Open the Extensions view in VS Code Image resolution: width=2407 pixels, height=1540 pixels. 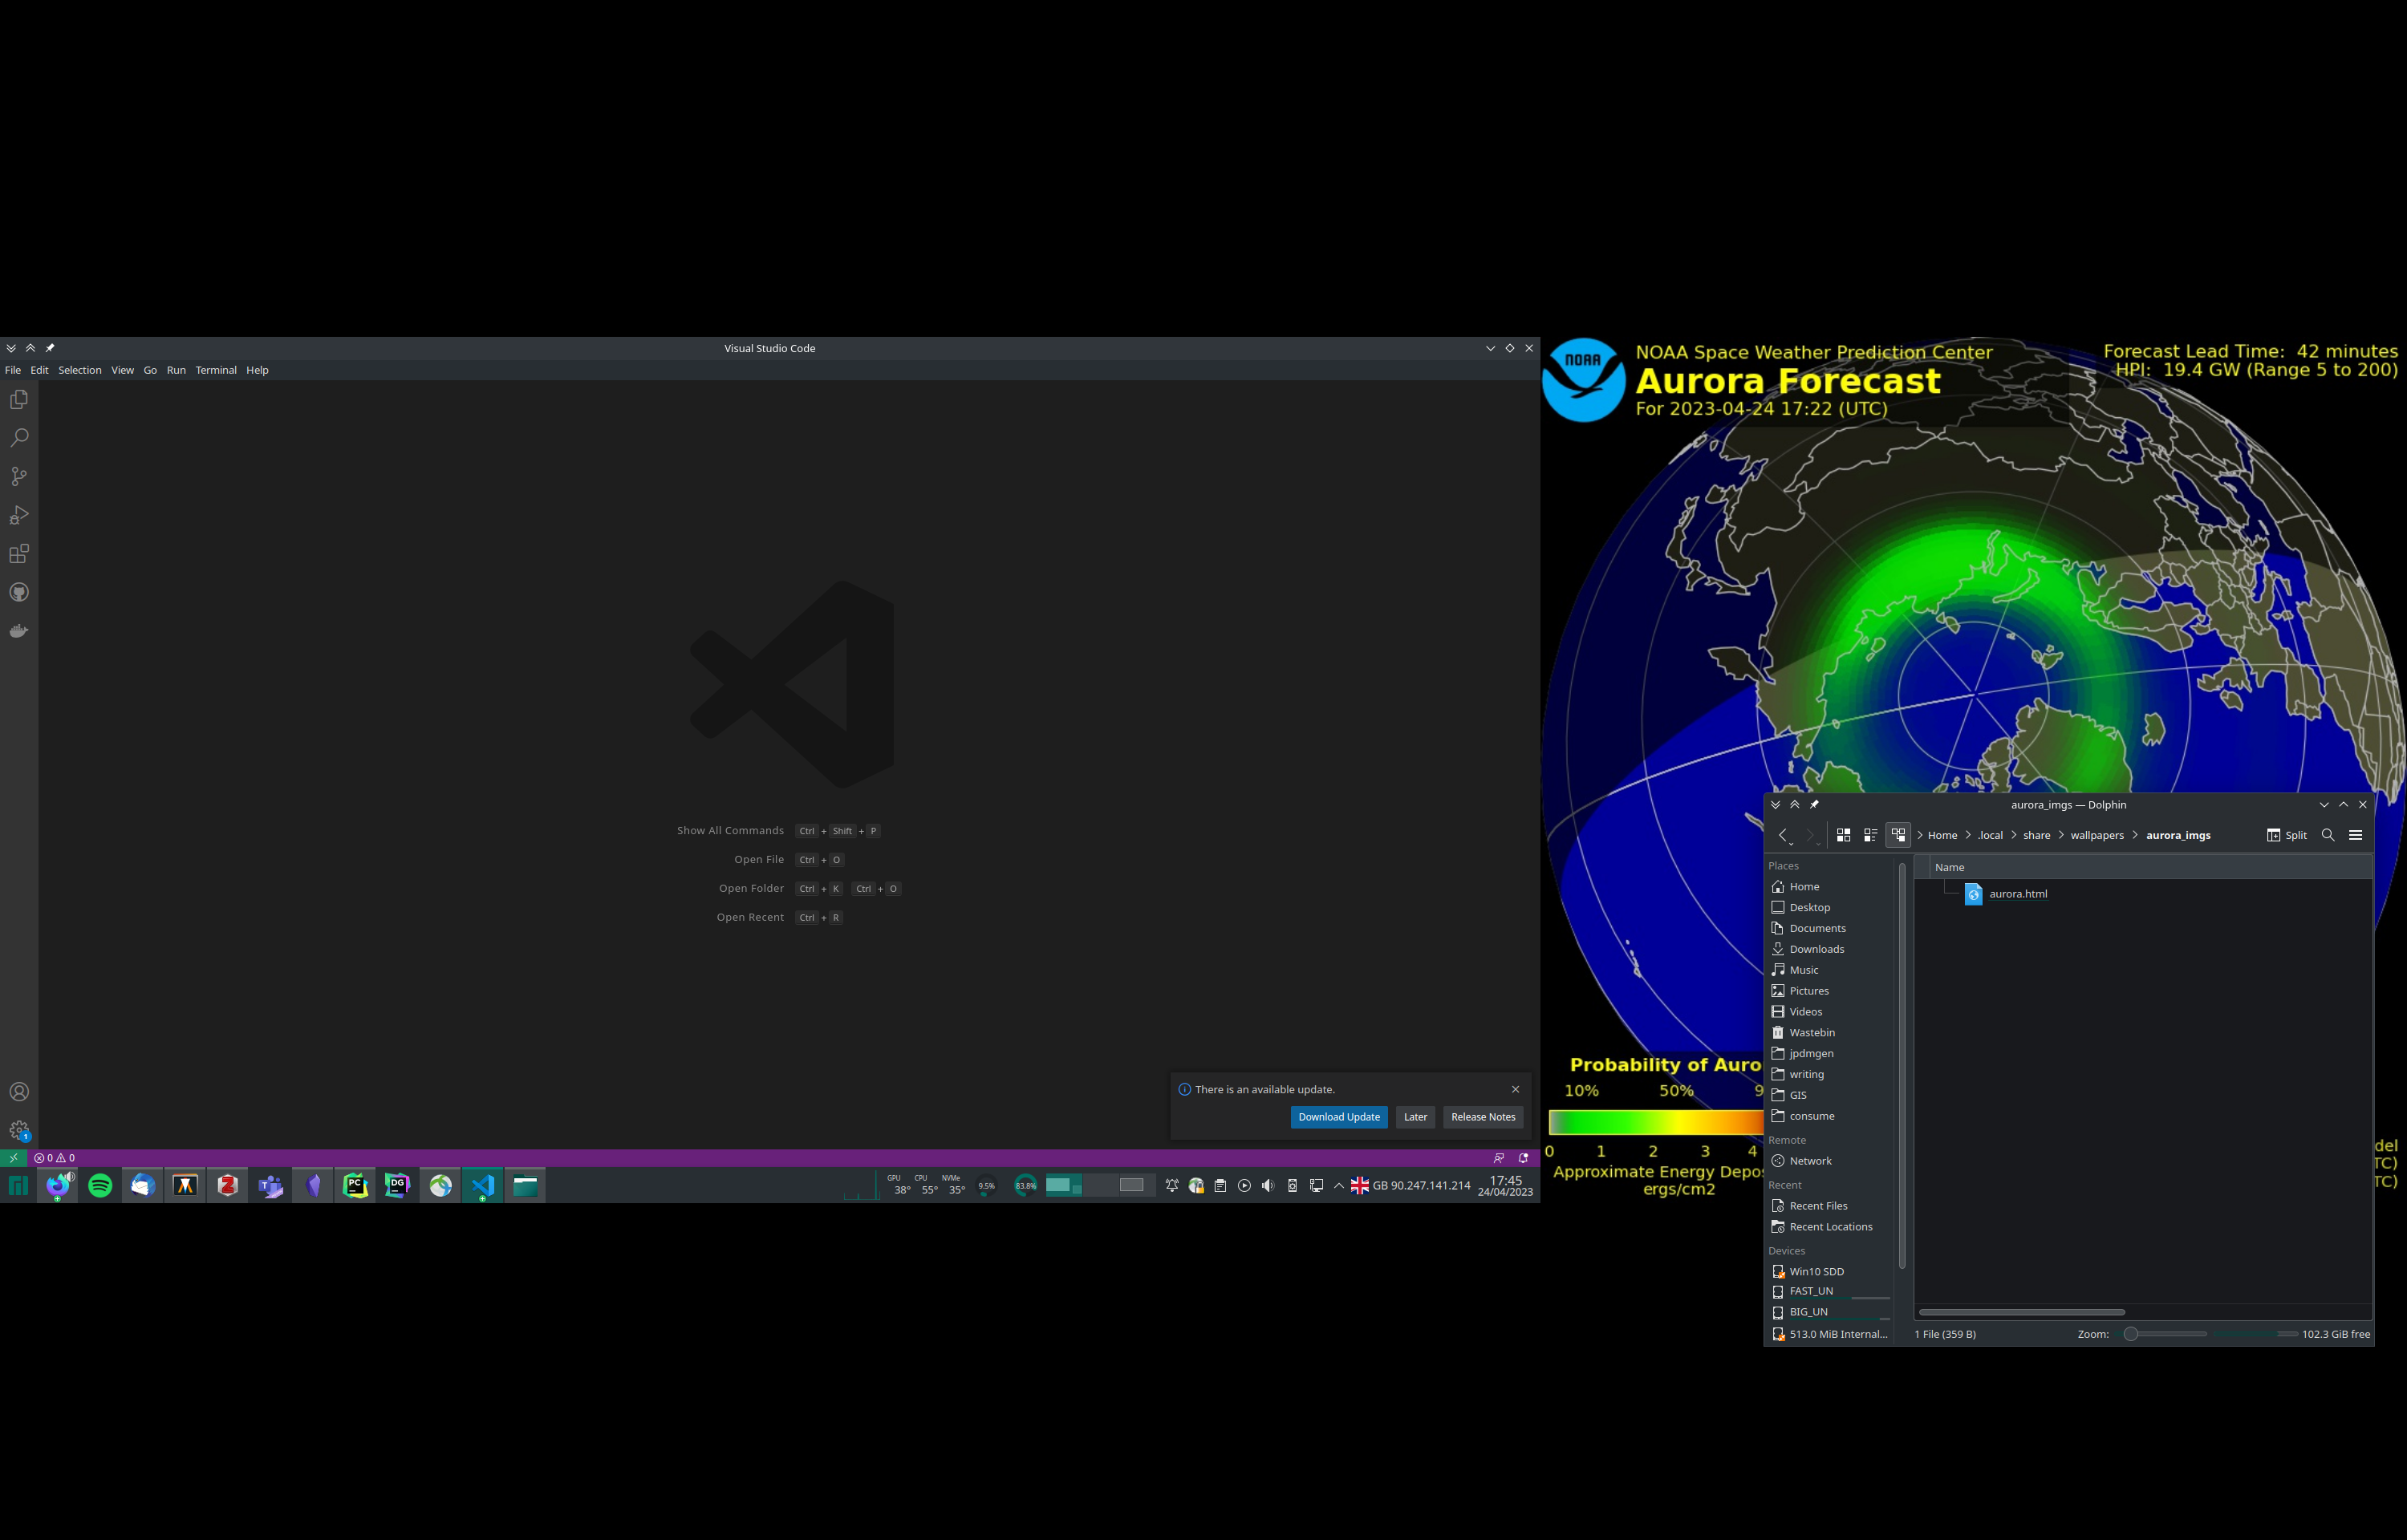pyautogui.click(x=19, y=553)
